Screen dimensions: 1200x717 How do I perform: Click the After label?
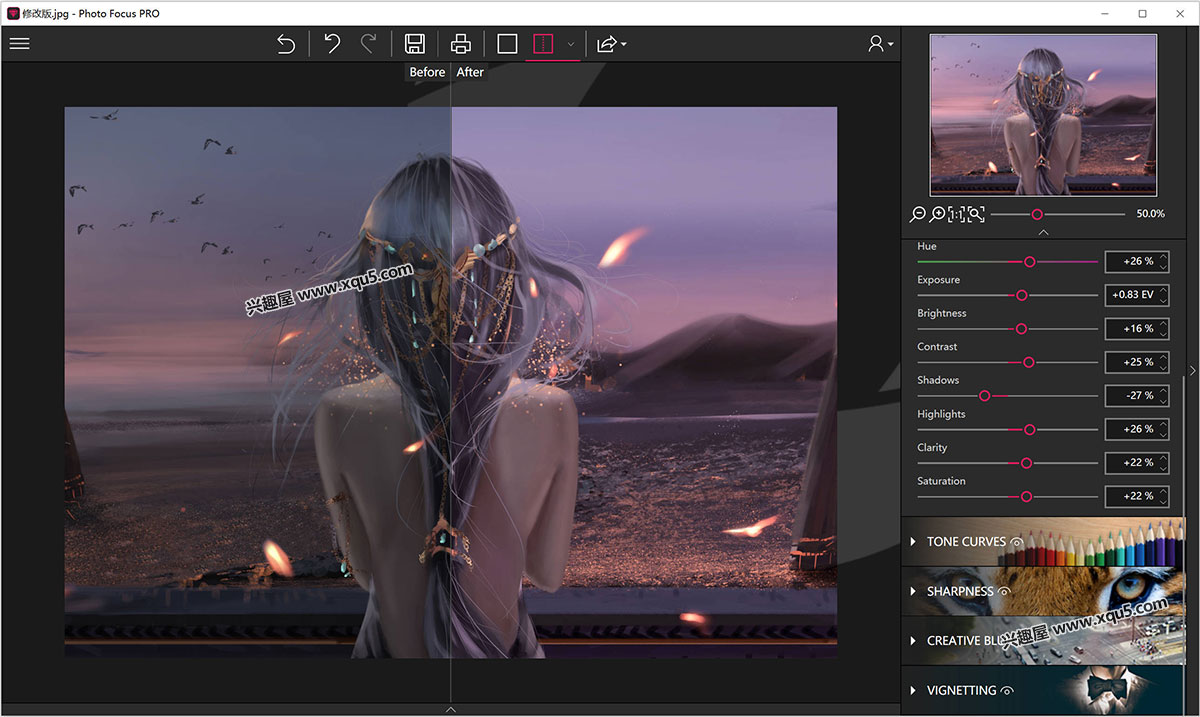click(470, 72)
